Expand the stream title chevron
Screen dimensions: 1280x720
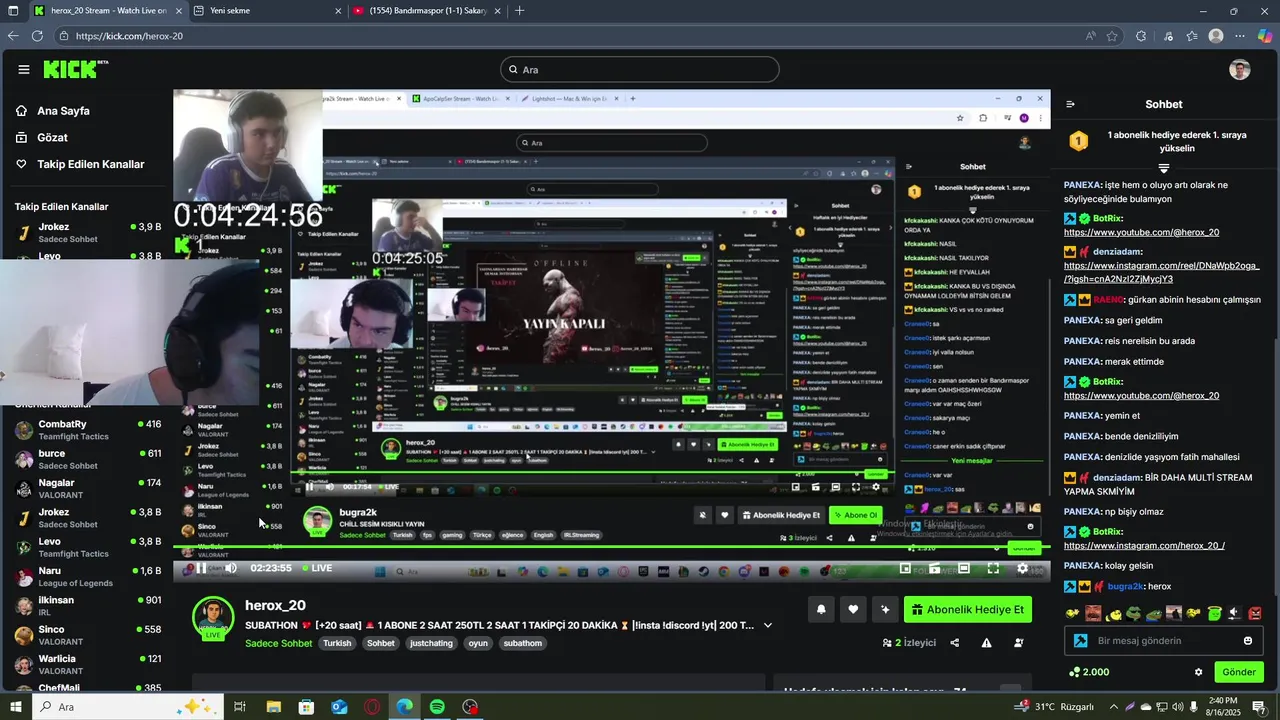[x=768, y=625]
